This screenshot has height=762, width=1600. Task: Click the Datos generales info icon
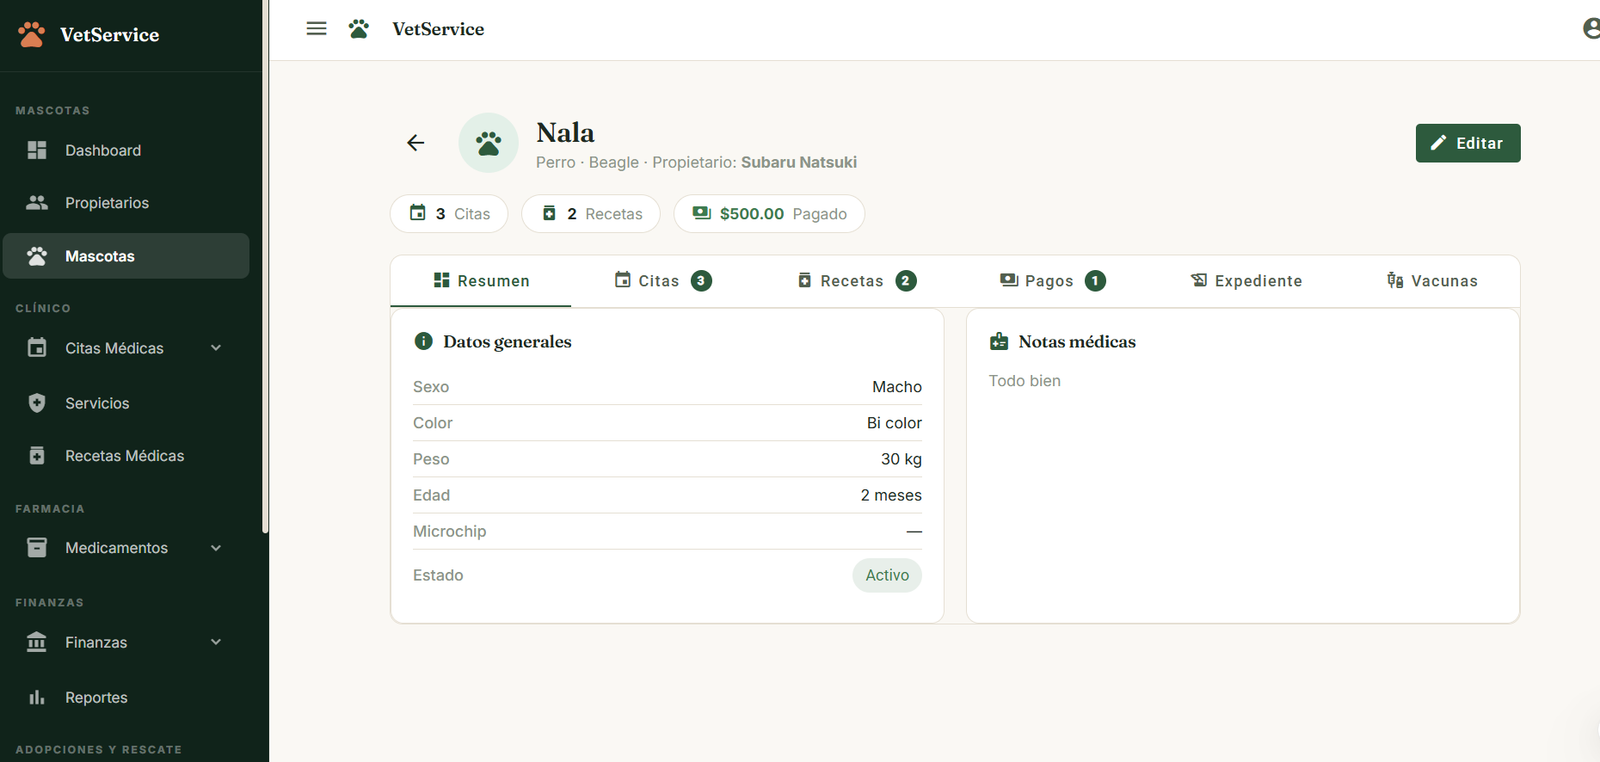pos(424,341)
